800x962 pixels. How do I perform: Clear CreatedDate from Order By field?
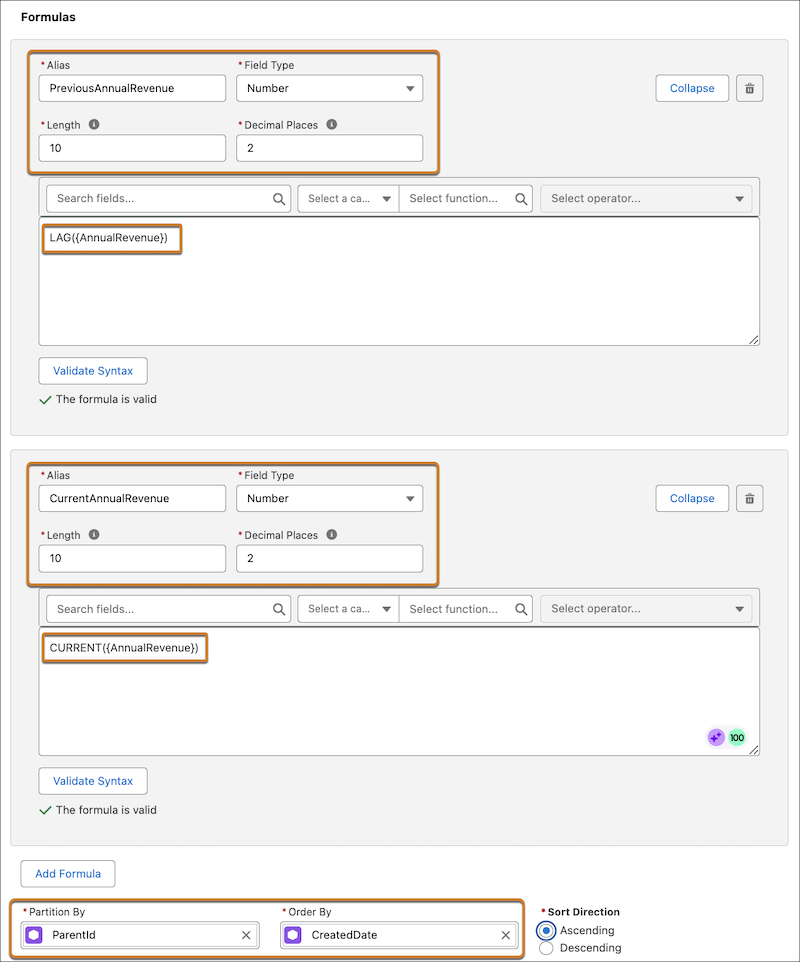505,935
